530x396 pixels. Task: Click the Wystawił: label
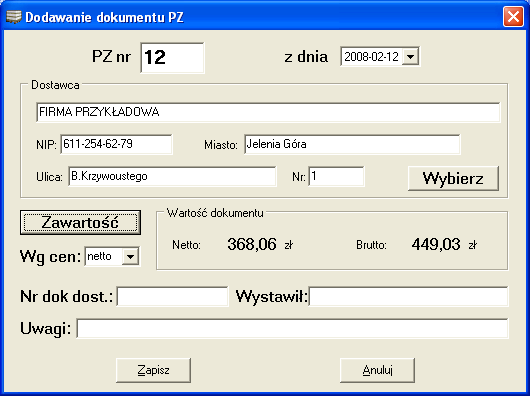(272, 297)
